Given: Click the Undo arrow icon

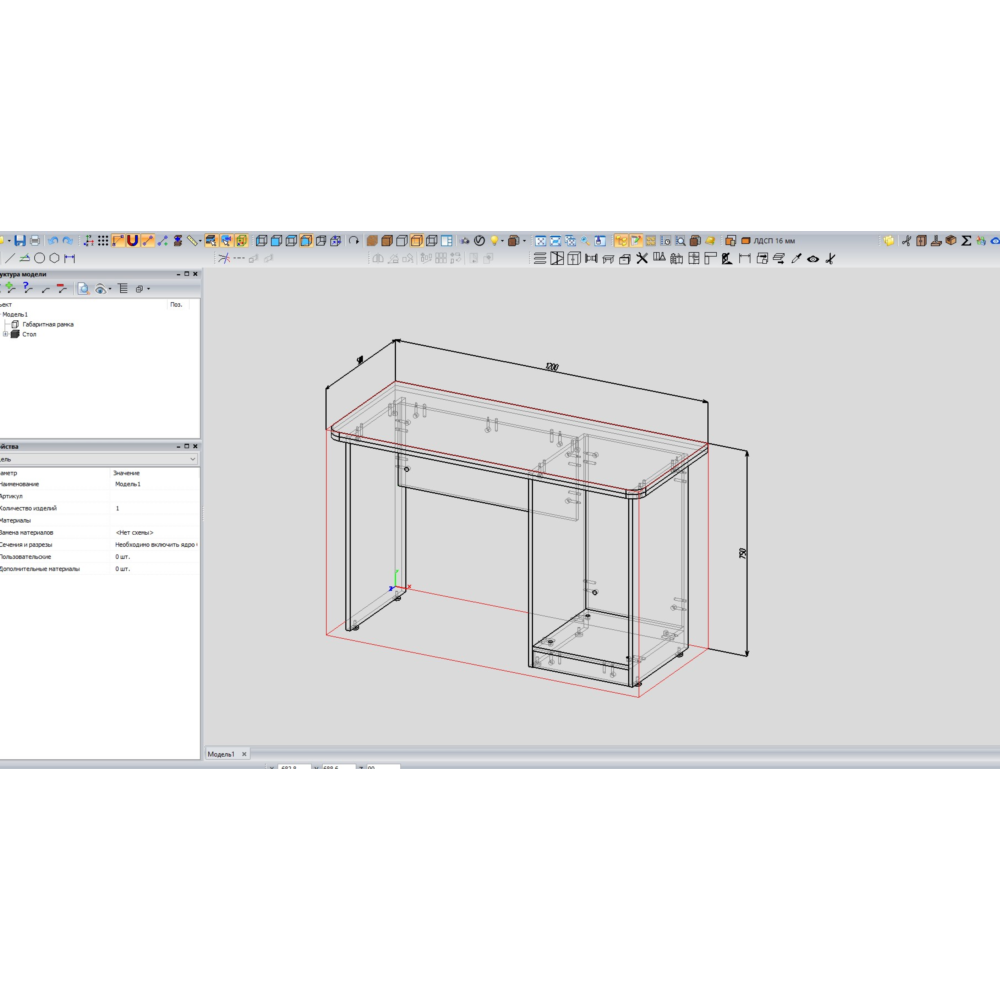Looking at the screenshot, I should [x=53, y=241].
